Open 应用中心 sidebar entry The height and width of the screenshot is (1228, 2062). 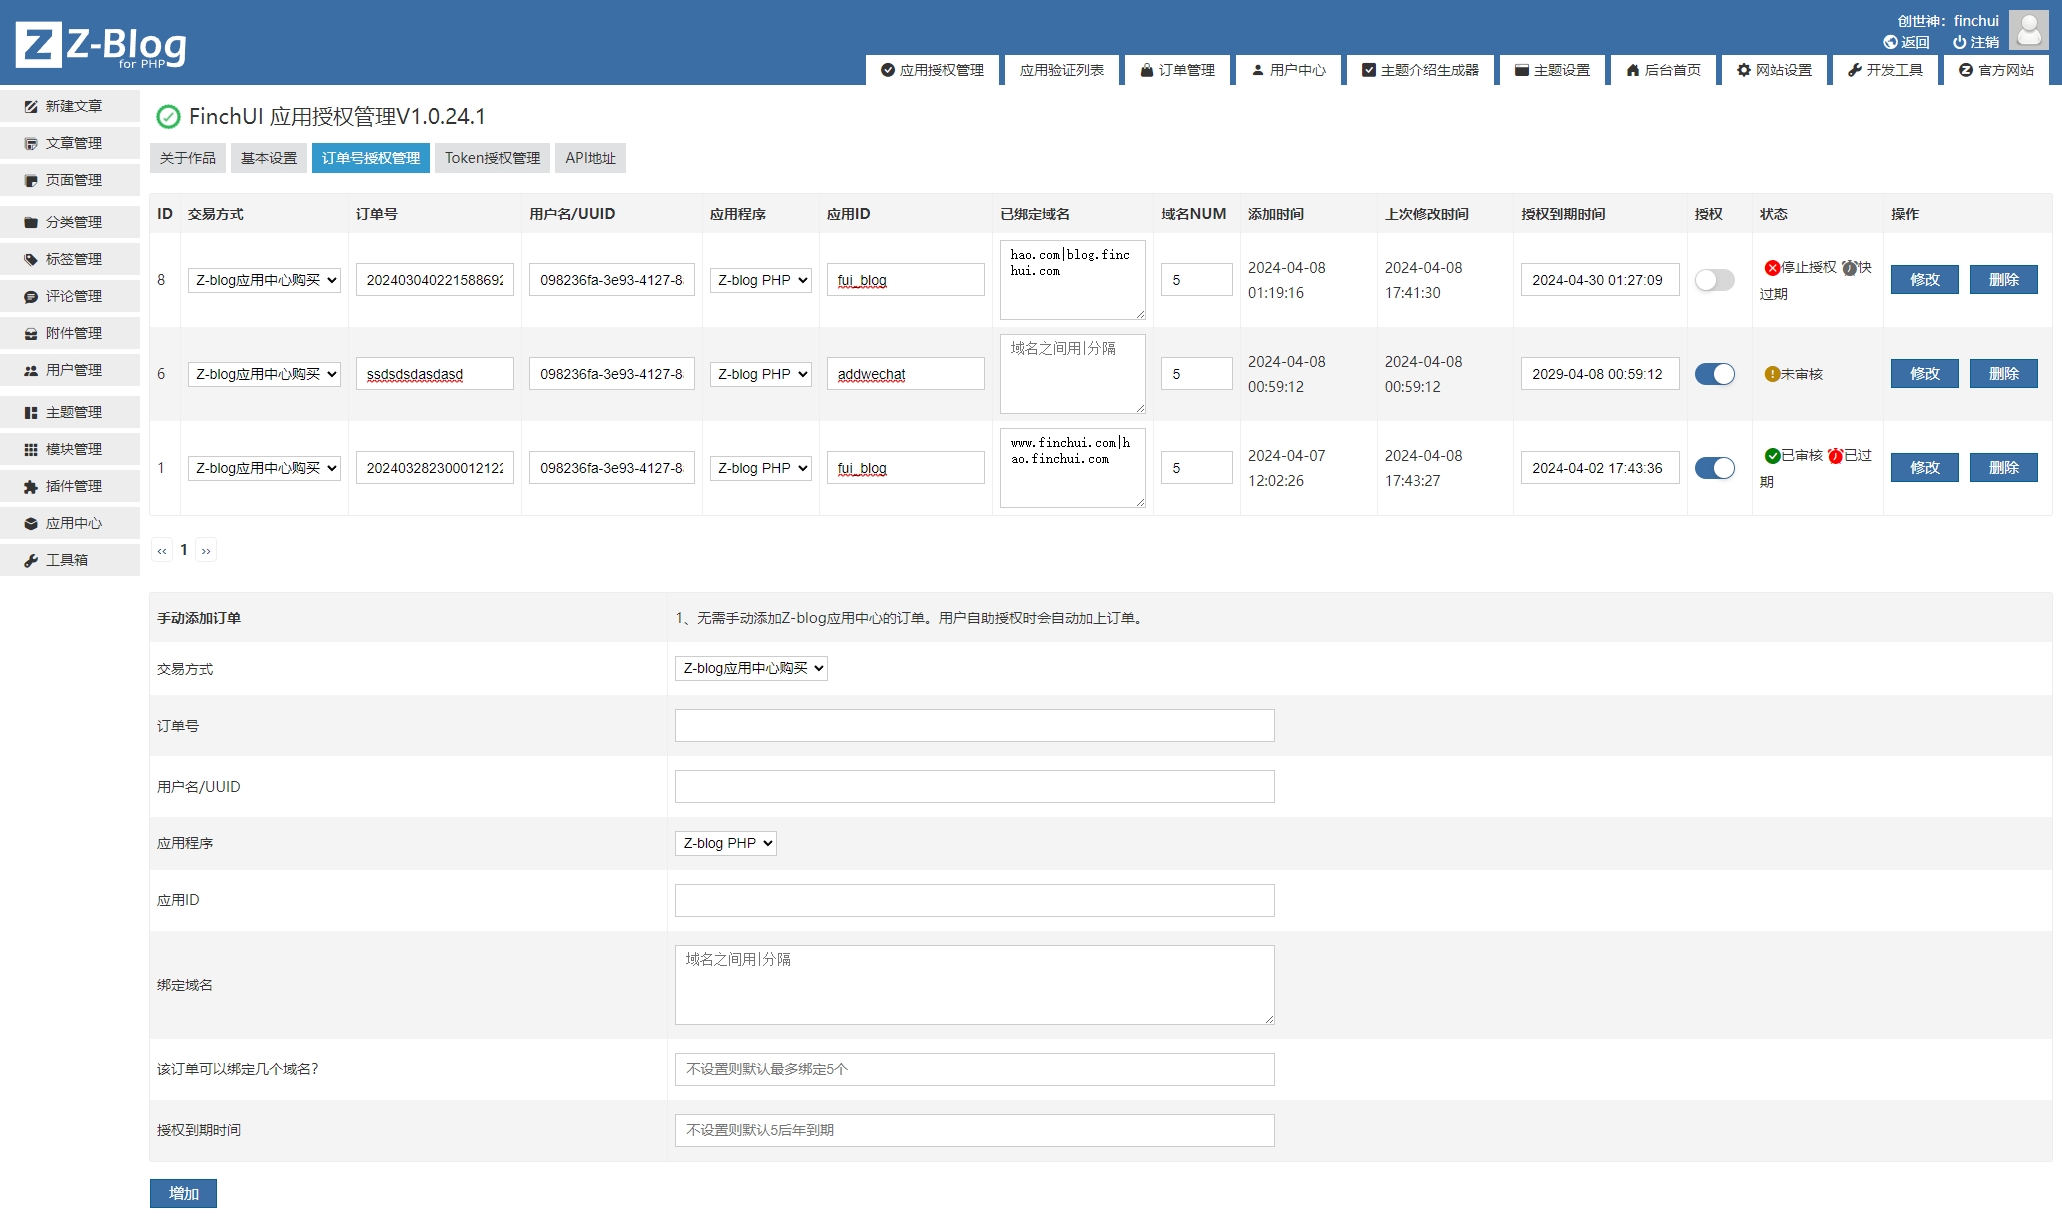[x=70, y=523]
